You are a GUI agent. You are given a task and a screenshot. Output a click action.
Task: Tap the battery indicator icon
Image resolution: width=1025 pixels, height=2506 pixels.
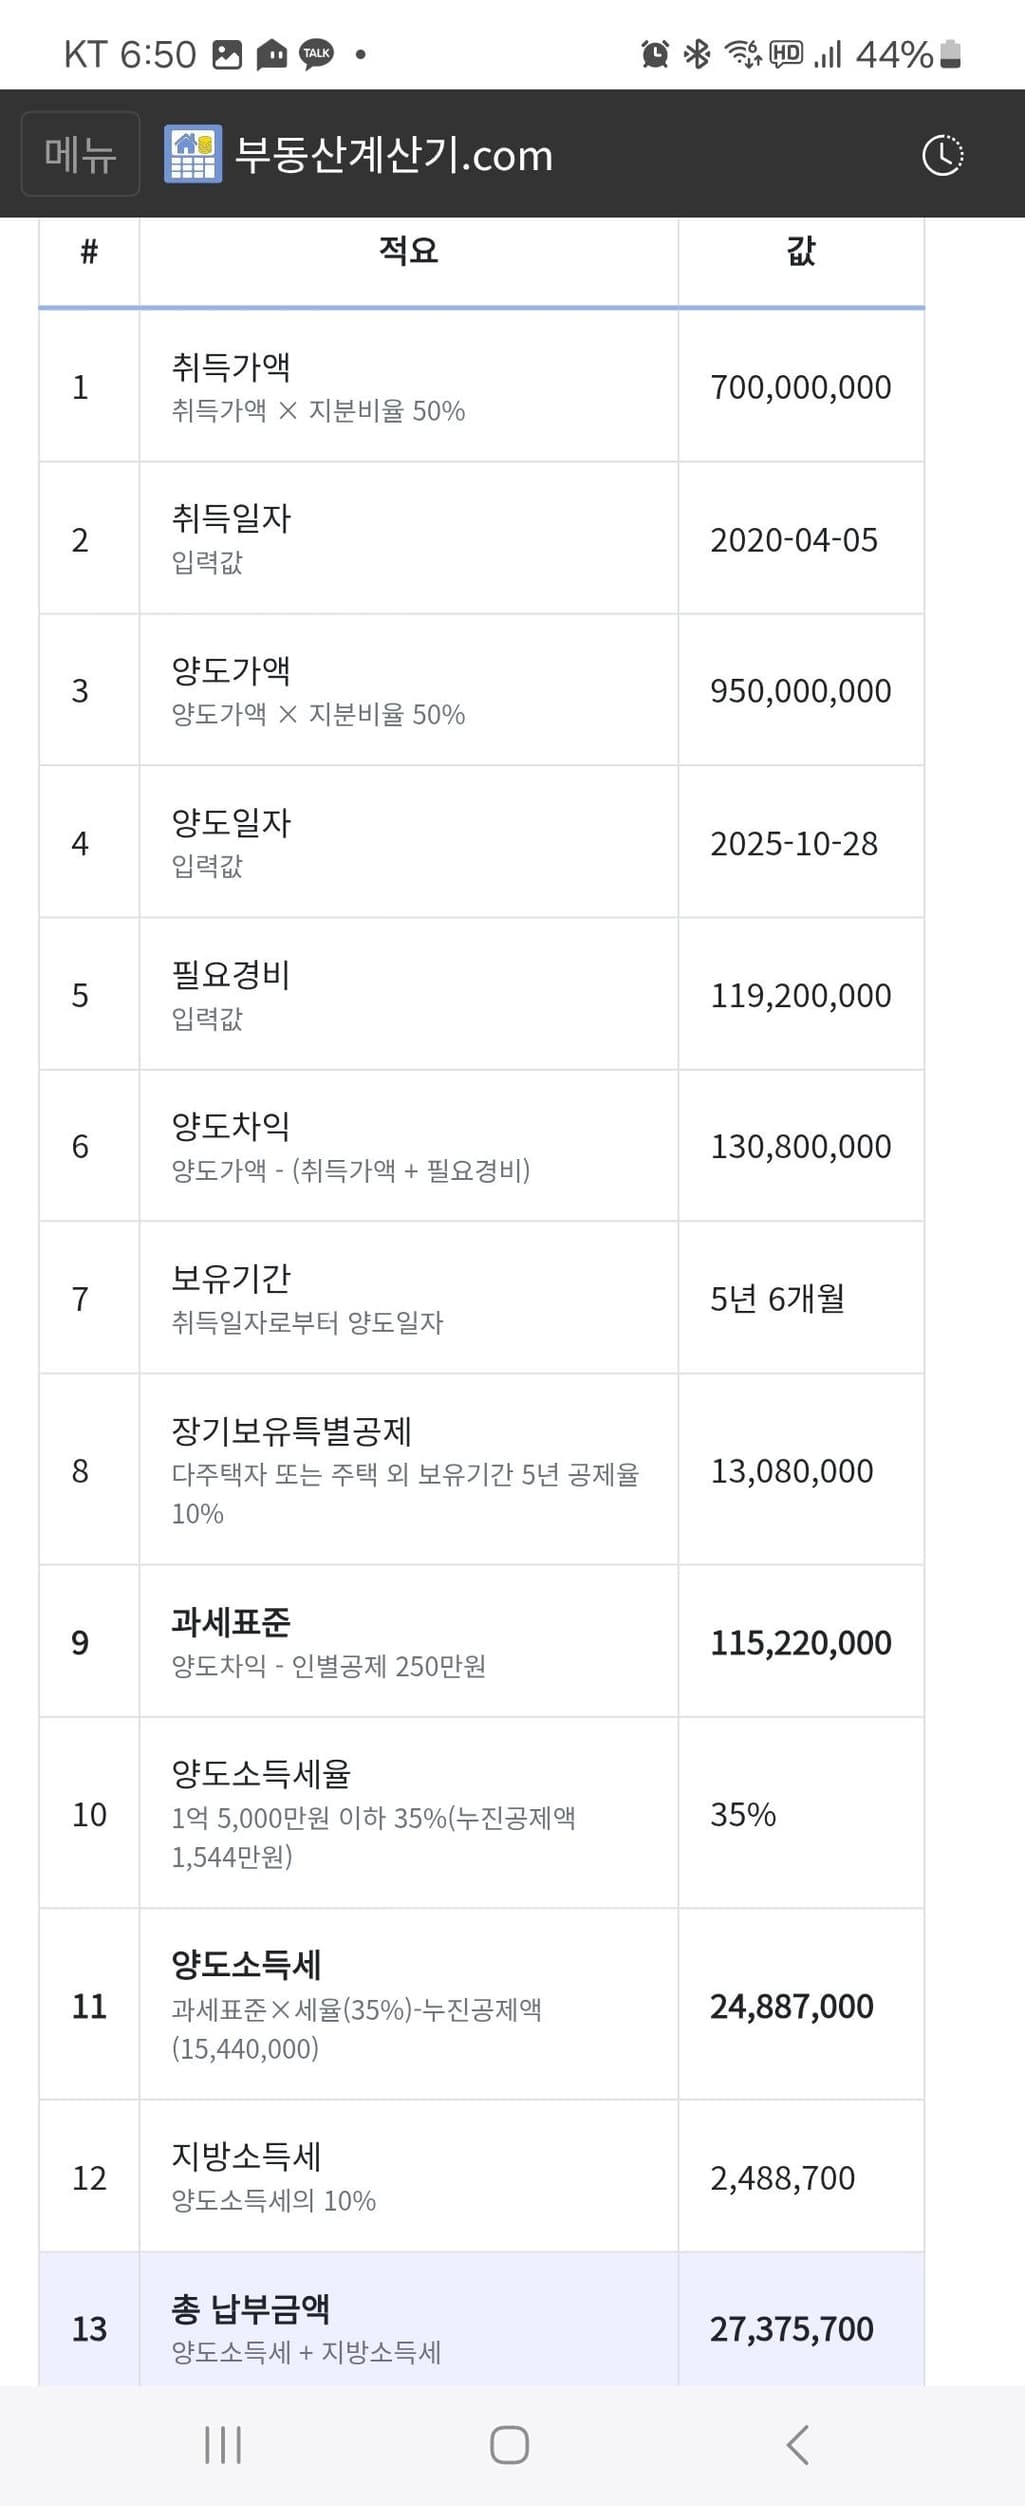click(x=950, y=53)
